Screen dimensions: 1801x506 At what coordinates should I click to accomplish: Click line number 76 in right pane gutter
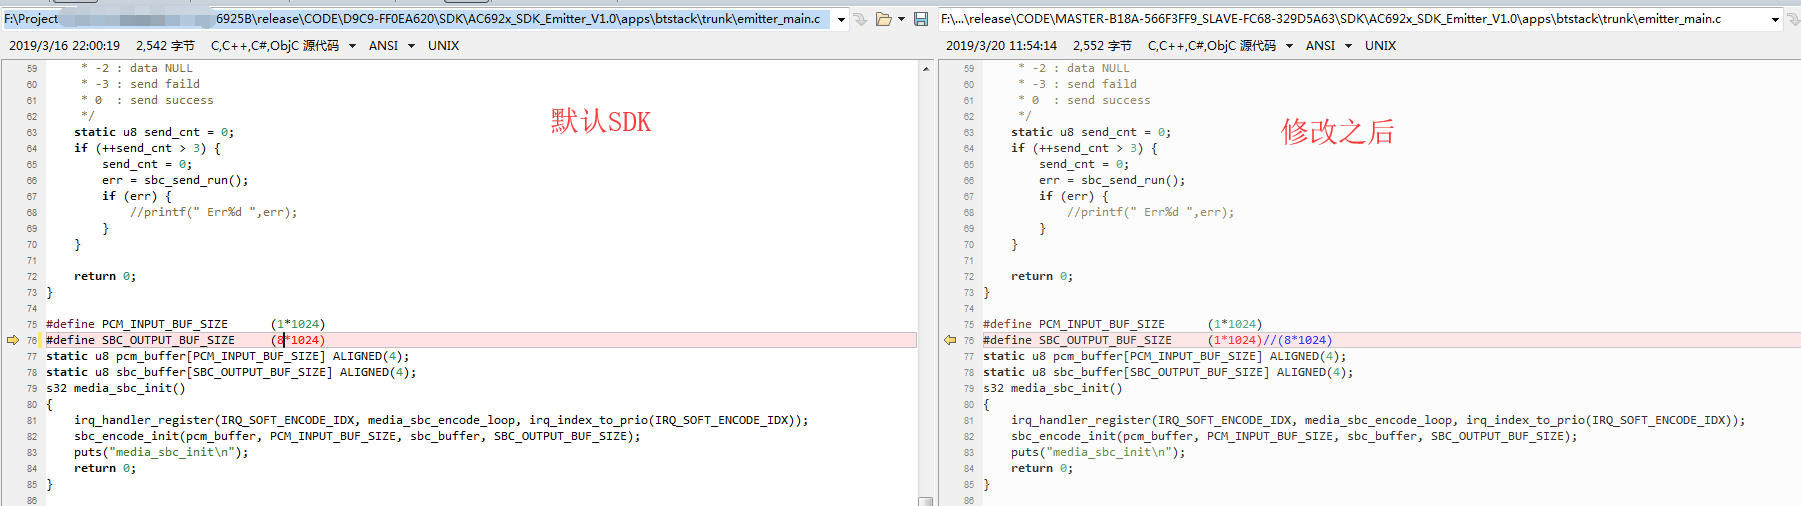coord(969,340)
